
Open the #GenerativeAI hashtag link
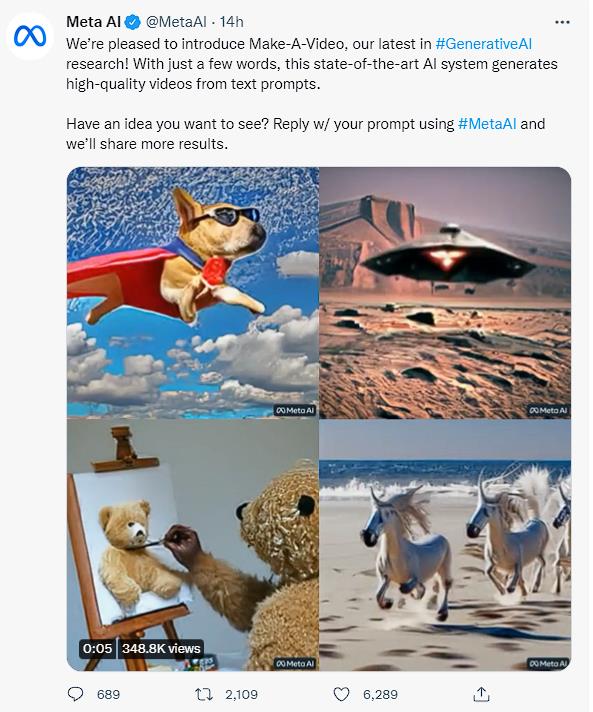483,44
